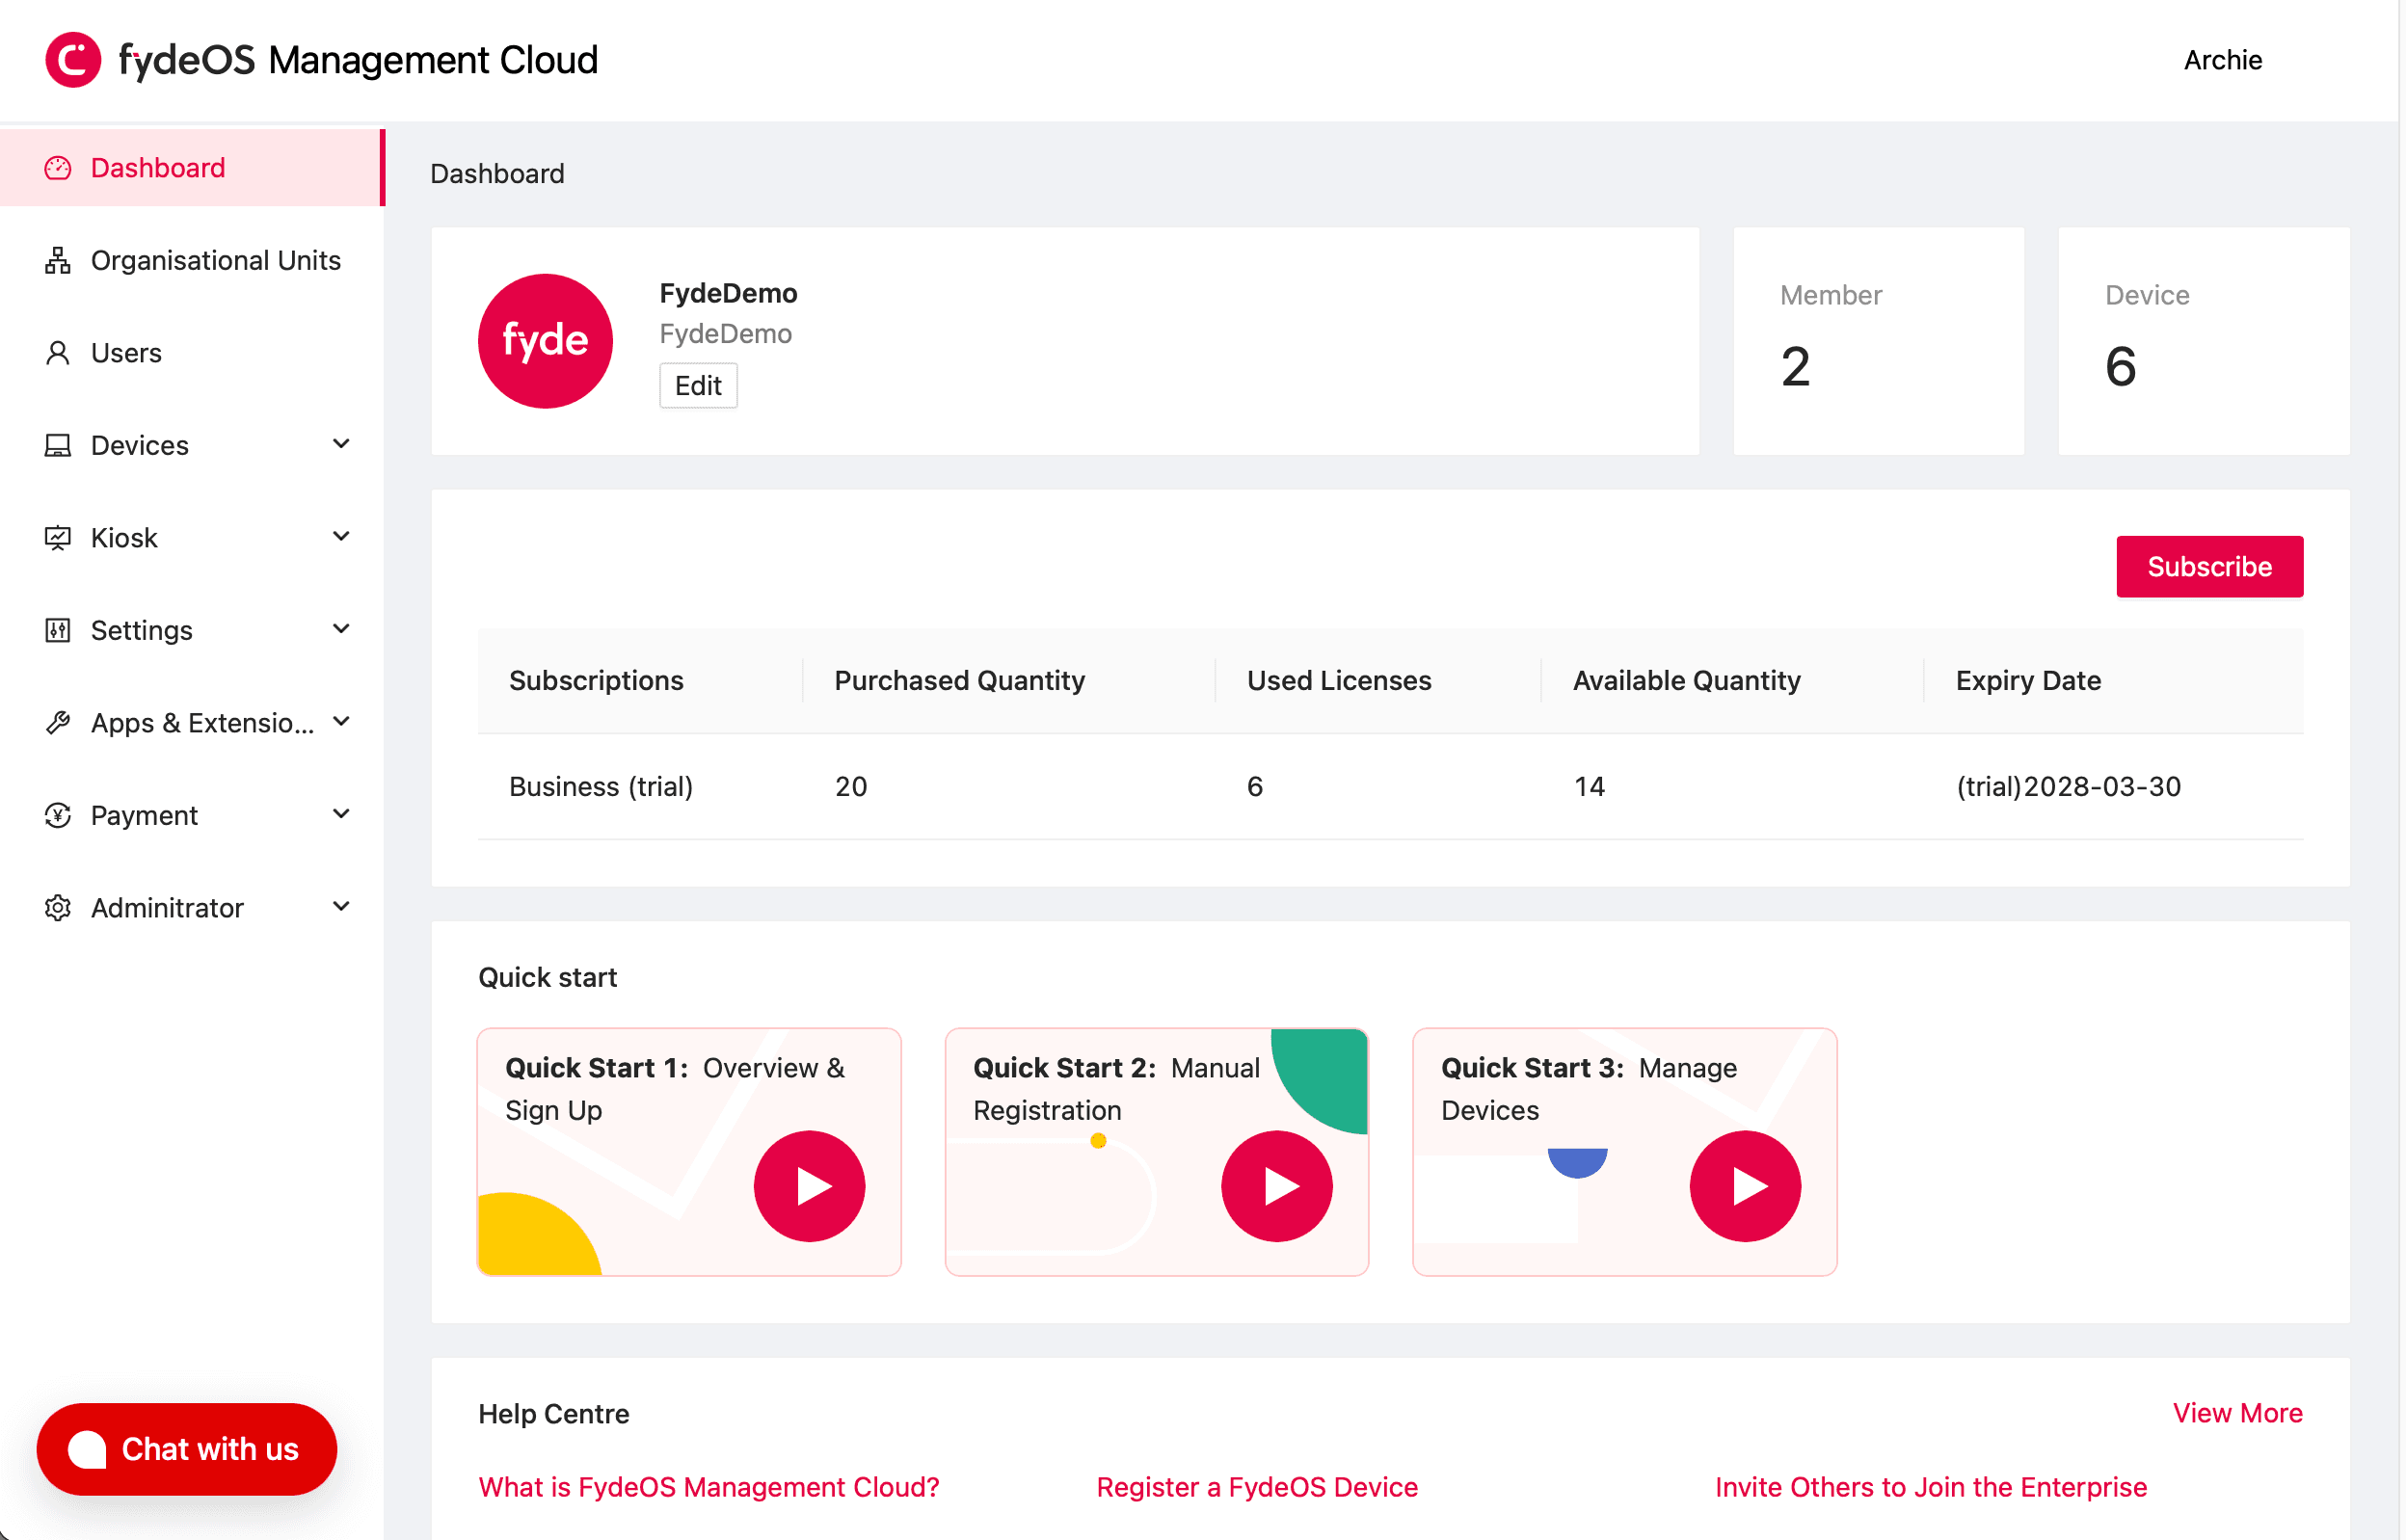Viewport: 2406px width, 1540px height.
Task: Click the View More help link
Action: point(2237,1413)
